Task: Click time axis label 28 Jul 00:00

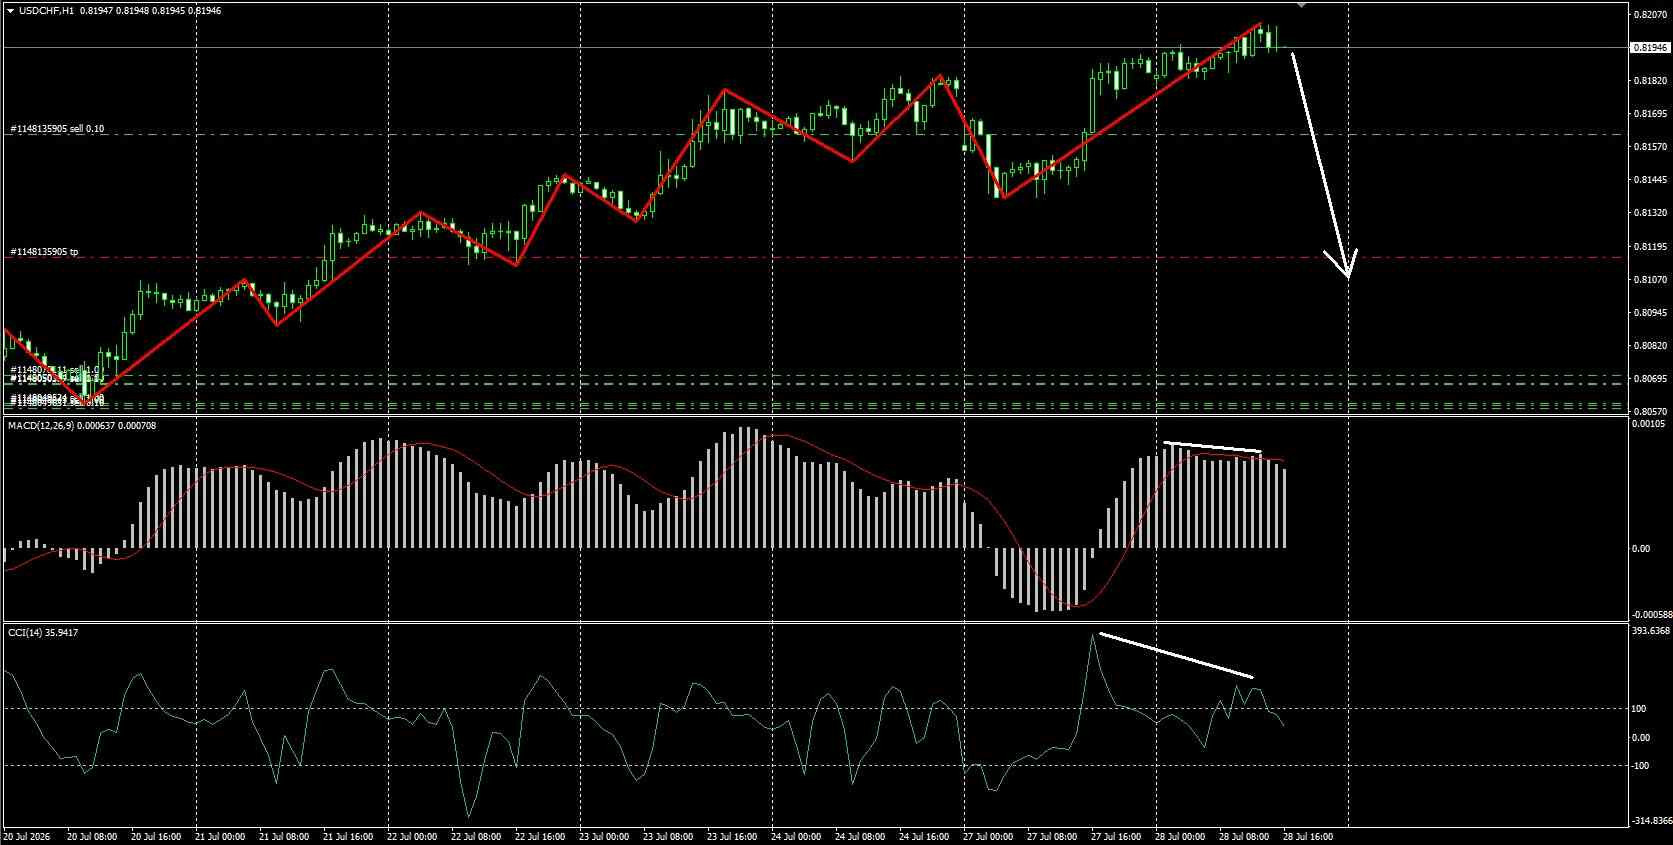Action: click(x=1180, y=836)
